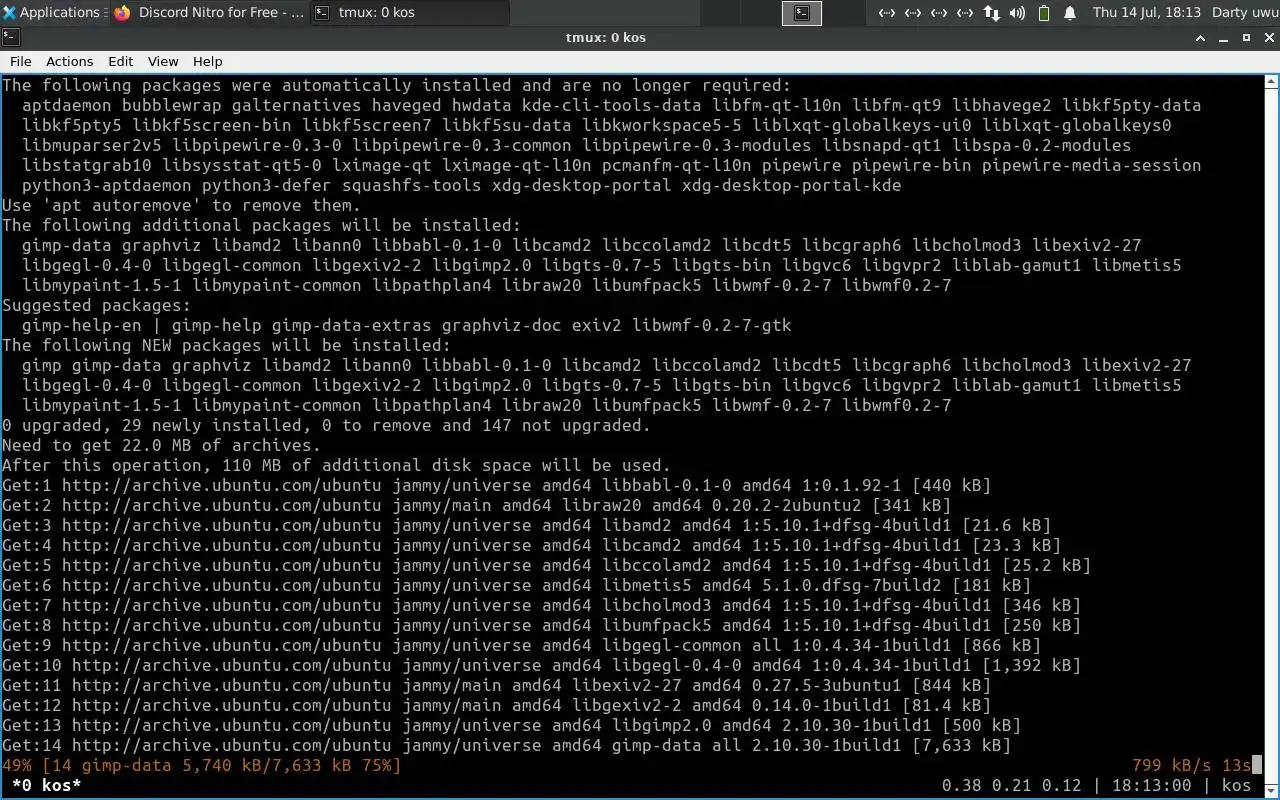Click the Get:14 gimp-data download line

[x=506, y=746]
